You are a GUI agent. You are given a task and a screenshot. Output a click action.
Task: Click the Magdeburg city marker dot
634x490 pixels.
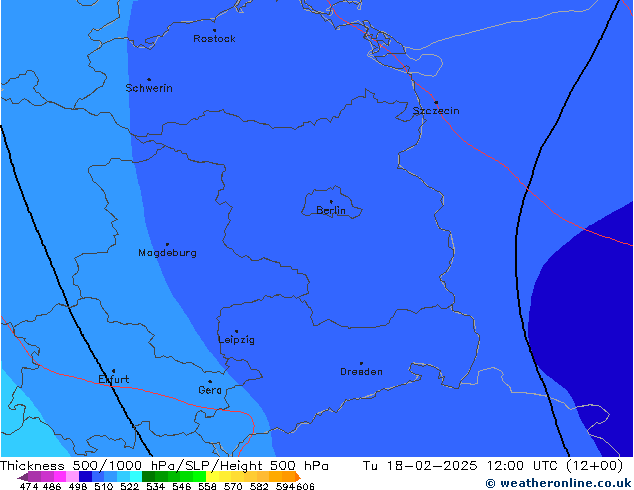[x=167, y=245]
